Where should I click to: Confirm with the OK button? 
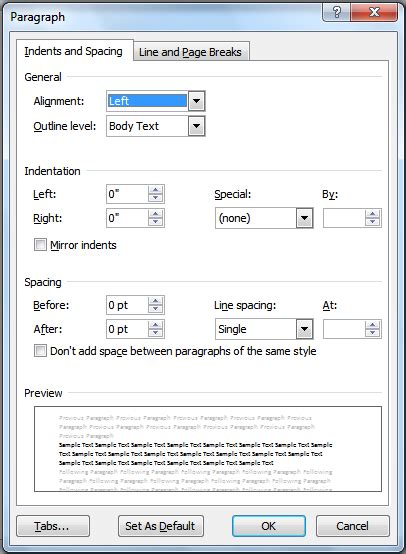269,526
